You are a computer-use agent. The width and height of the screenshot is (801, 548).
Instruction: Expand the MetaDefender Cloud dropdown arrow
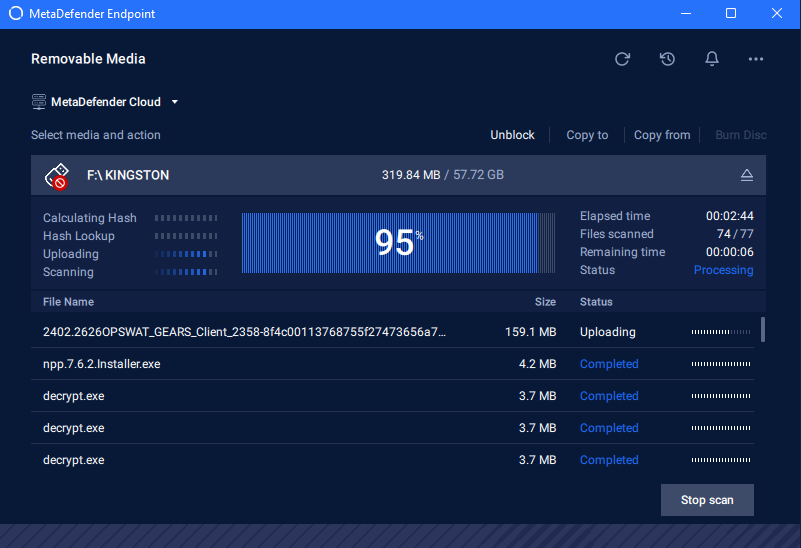click(175, 102)
